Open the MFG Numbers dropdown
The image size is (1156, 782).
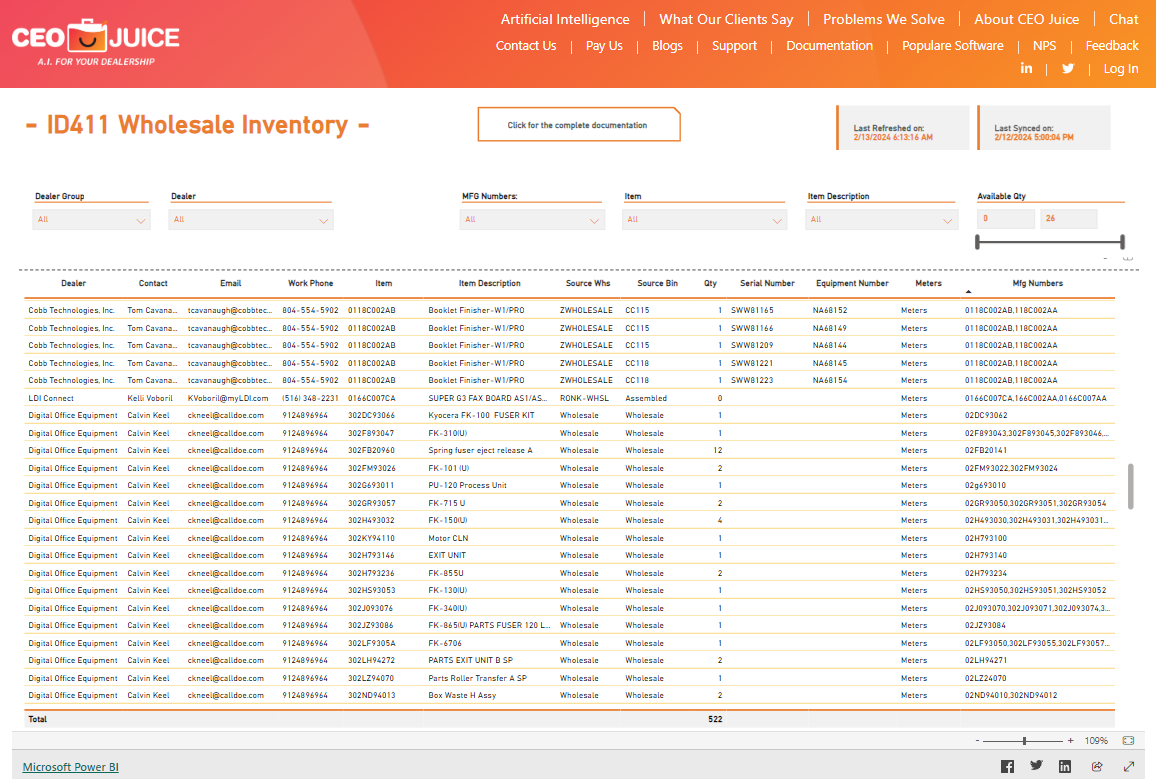pos(532,220)
